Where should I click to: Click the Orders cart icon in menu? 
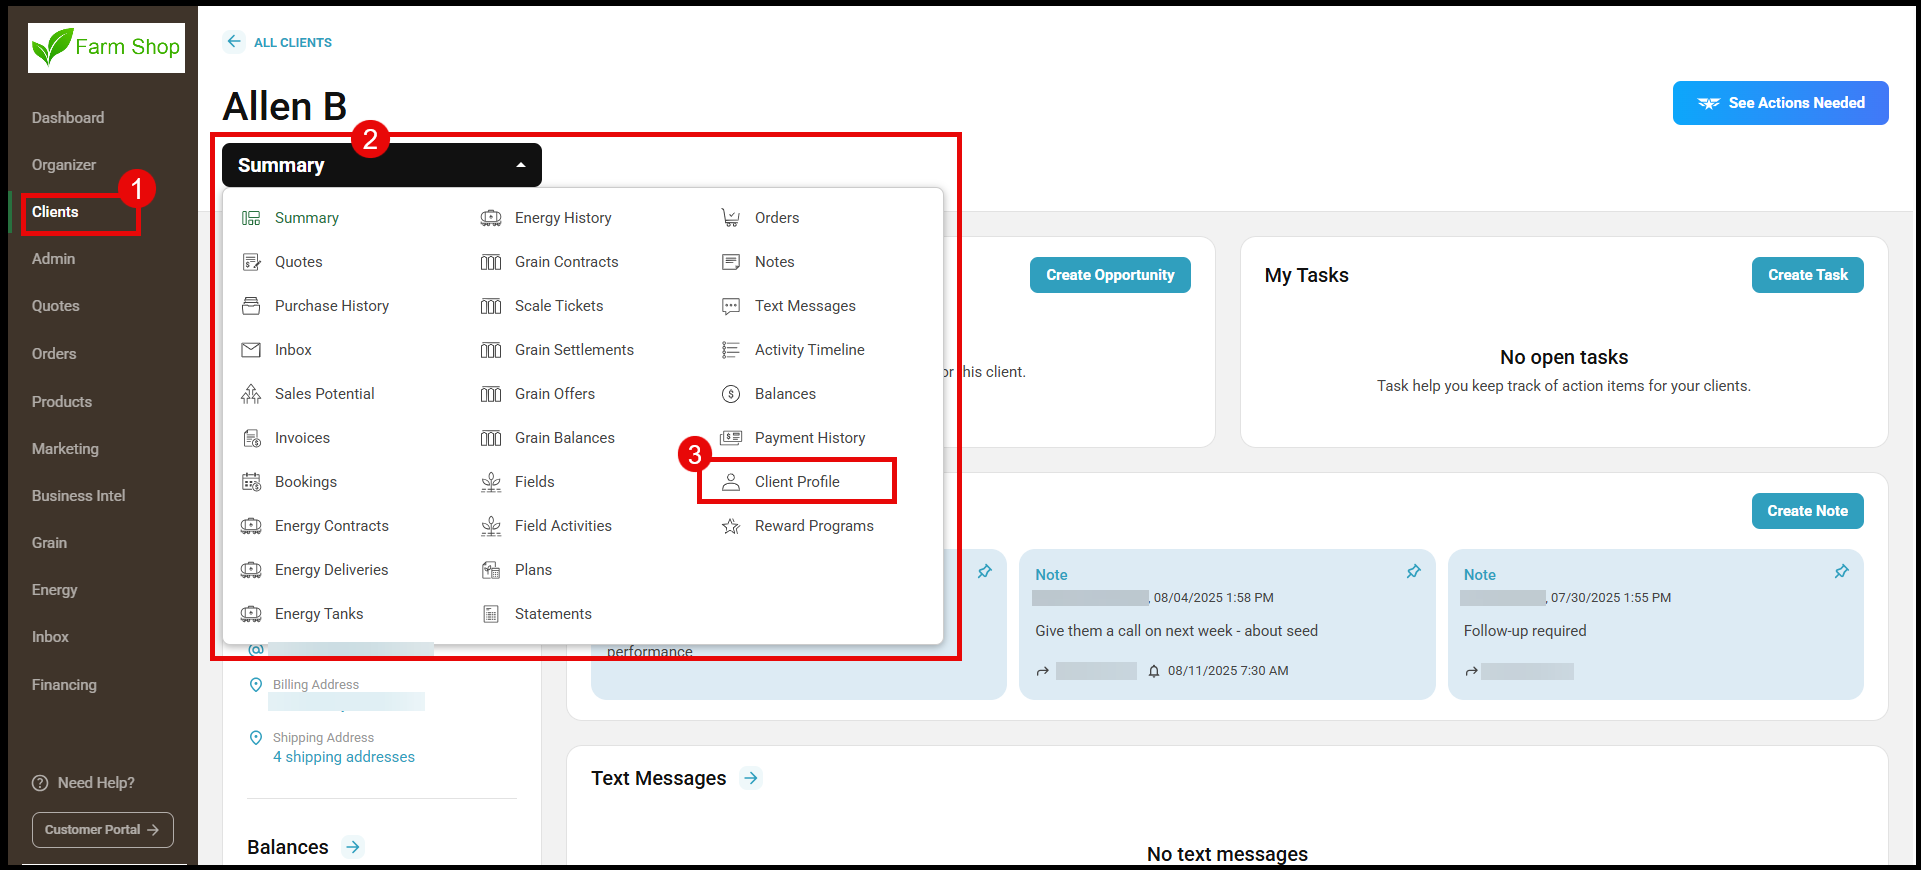tap(731, 218)
